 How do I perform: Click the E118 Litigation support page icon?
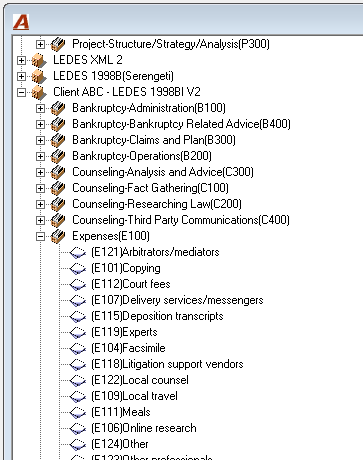(x=78, y=365)
